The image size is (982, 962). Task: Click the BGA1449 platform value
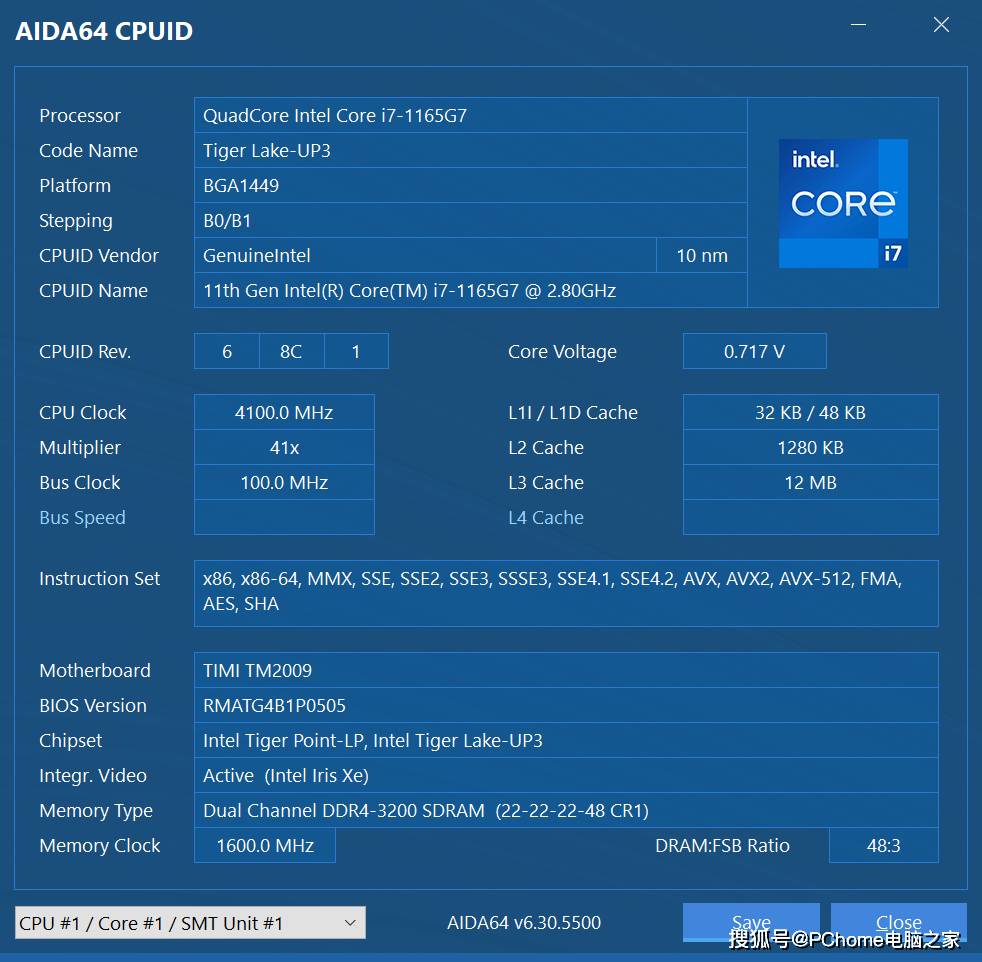(470, 185)
